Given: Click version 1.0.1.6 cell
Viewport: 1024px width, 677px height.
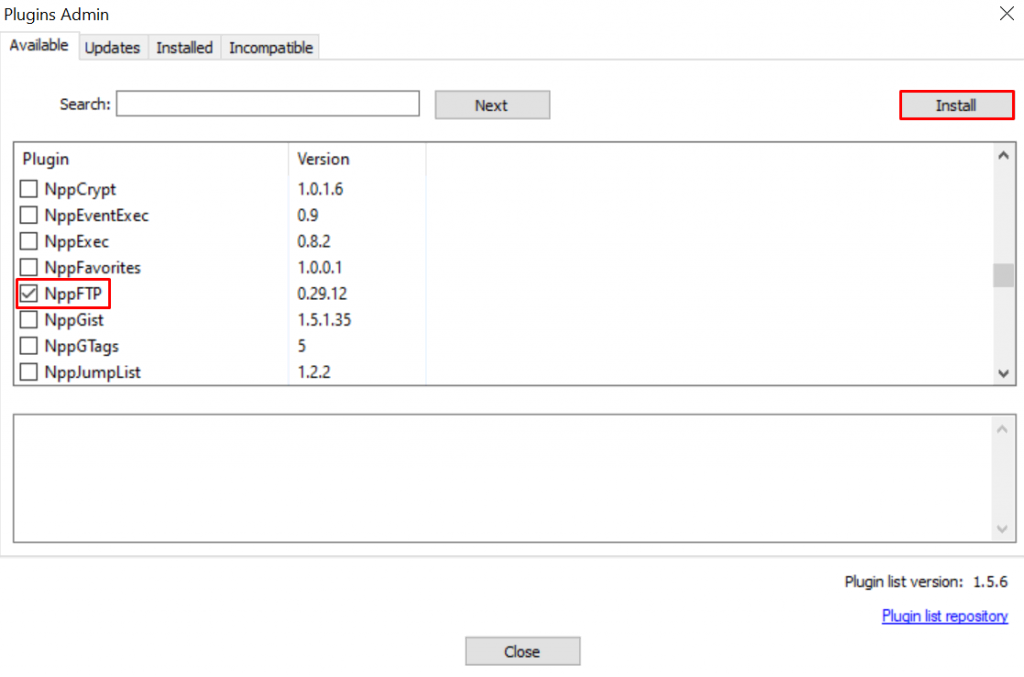Looking at the screenshot, I should pyautogui.click(x=320, y=189).
